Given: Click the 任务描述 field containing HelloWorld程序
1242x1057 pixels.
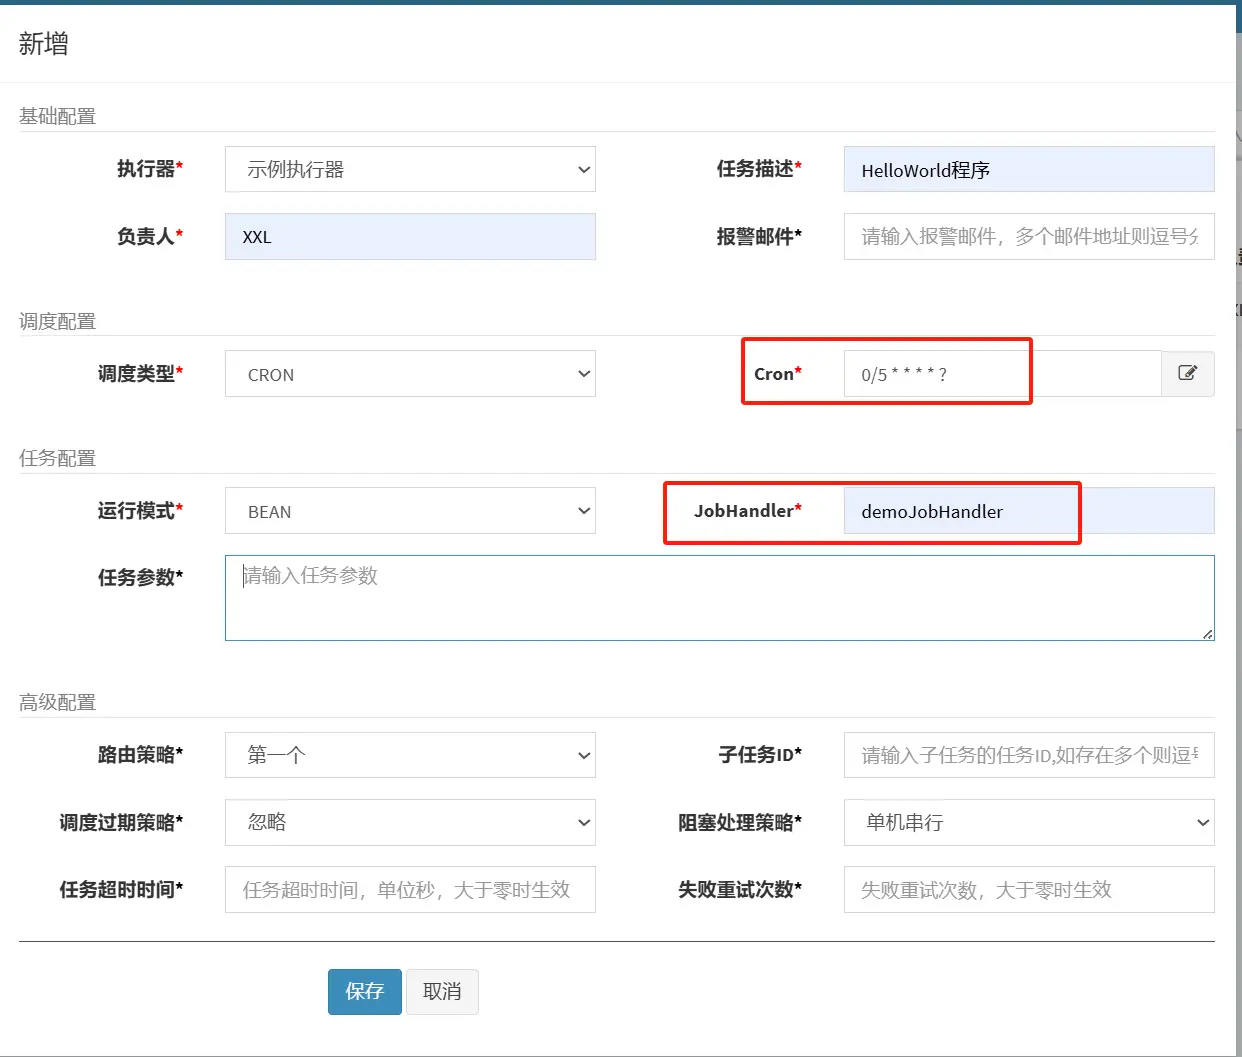Looking at the screenshot, I should pyautogui.click(x=1028, y=169).
